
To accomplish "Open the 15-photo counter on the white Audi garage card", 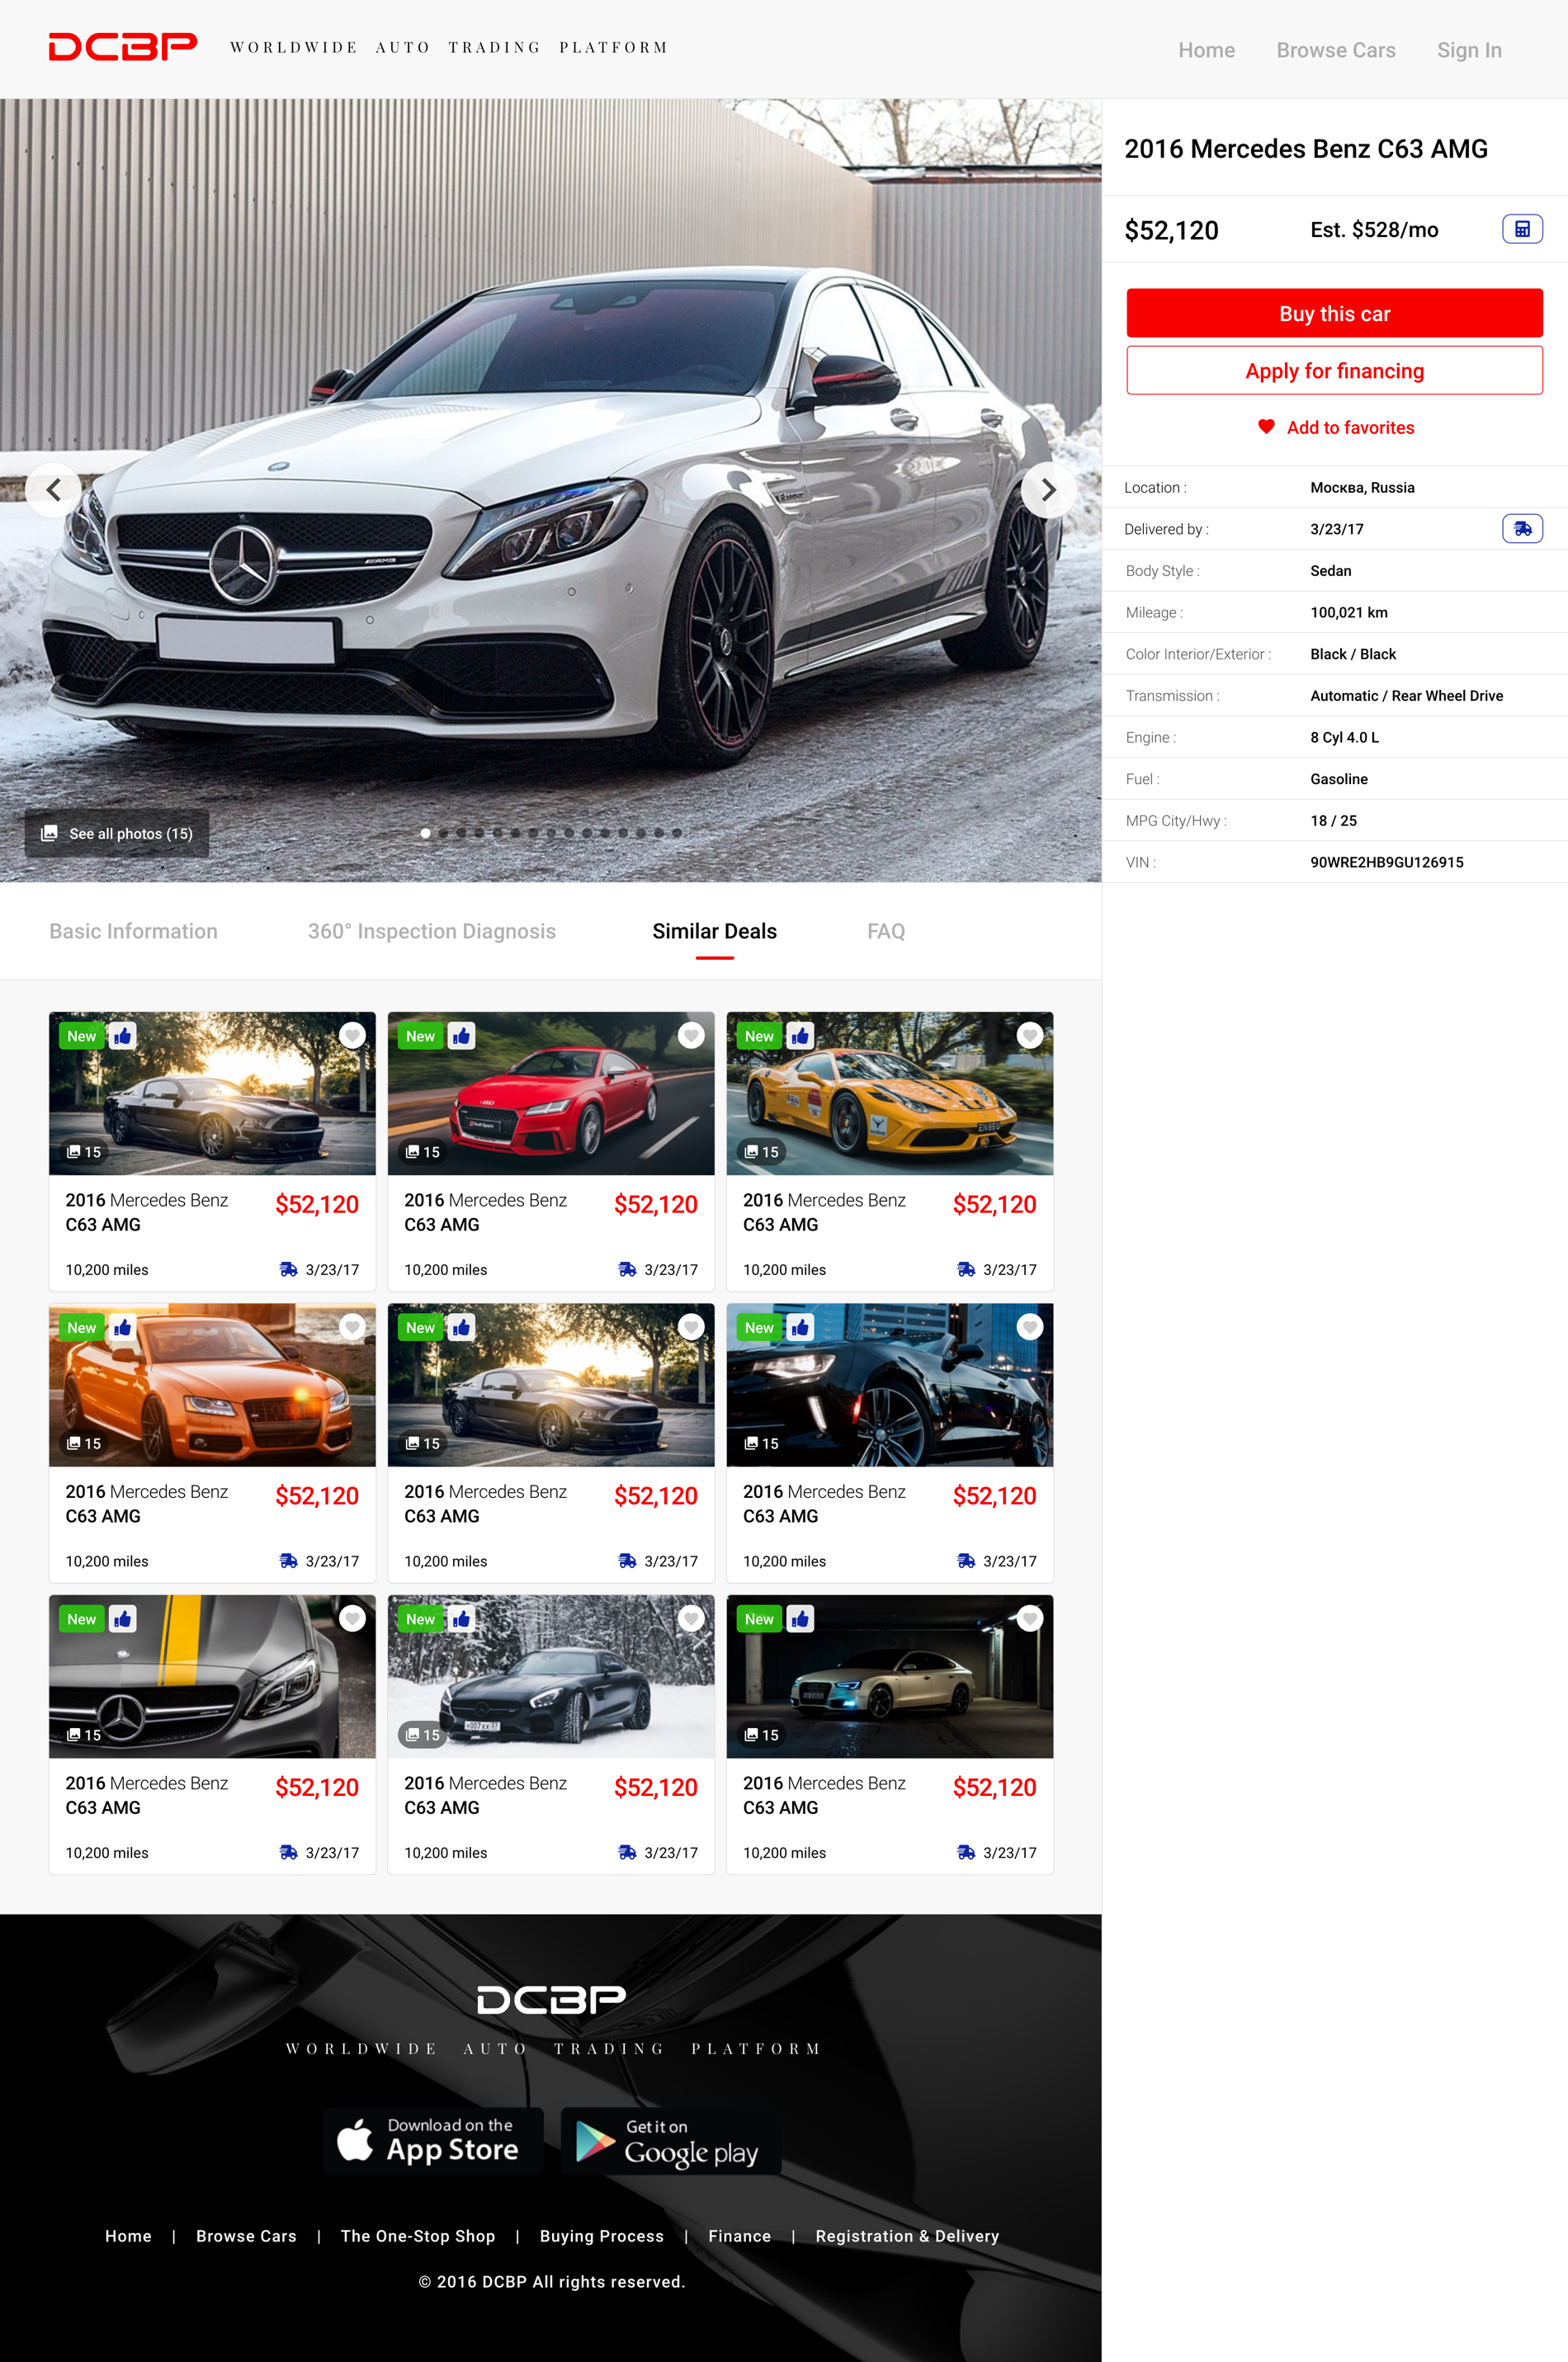I will [x=761, y=1735].
